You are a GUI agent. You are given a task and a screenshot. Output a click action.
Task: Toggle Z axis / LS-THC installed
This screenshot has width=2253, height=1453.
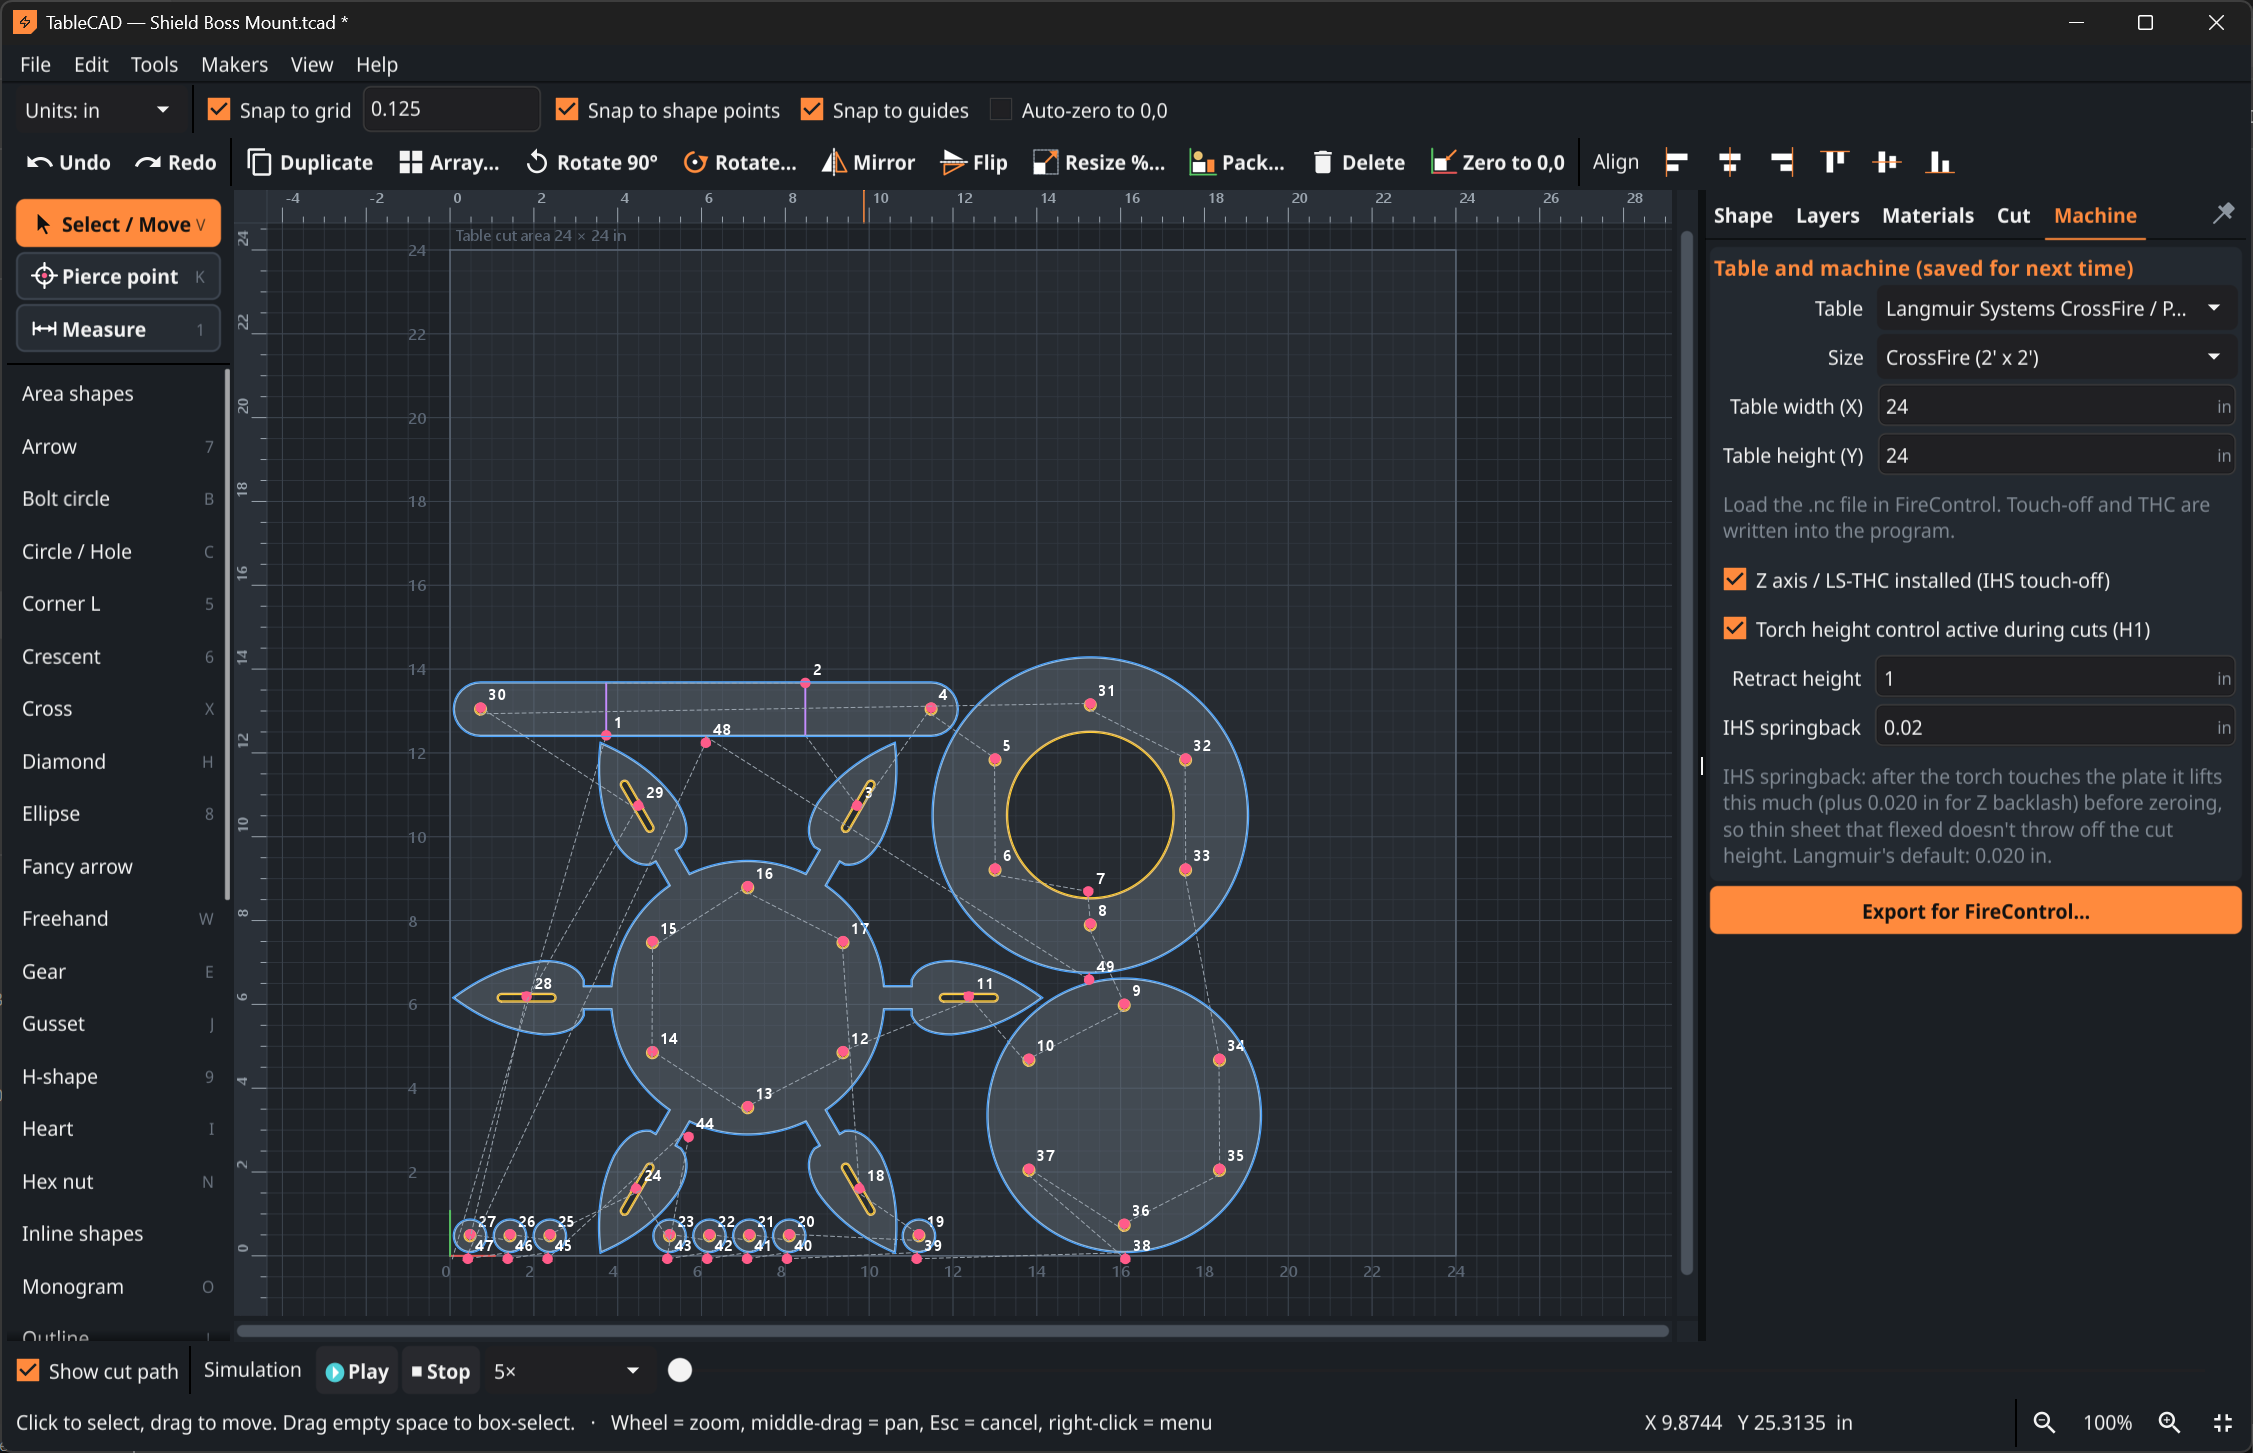tap(1735, 579)
